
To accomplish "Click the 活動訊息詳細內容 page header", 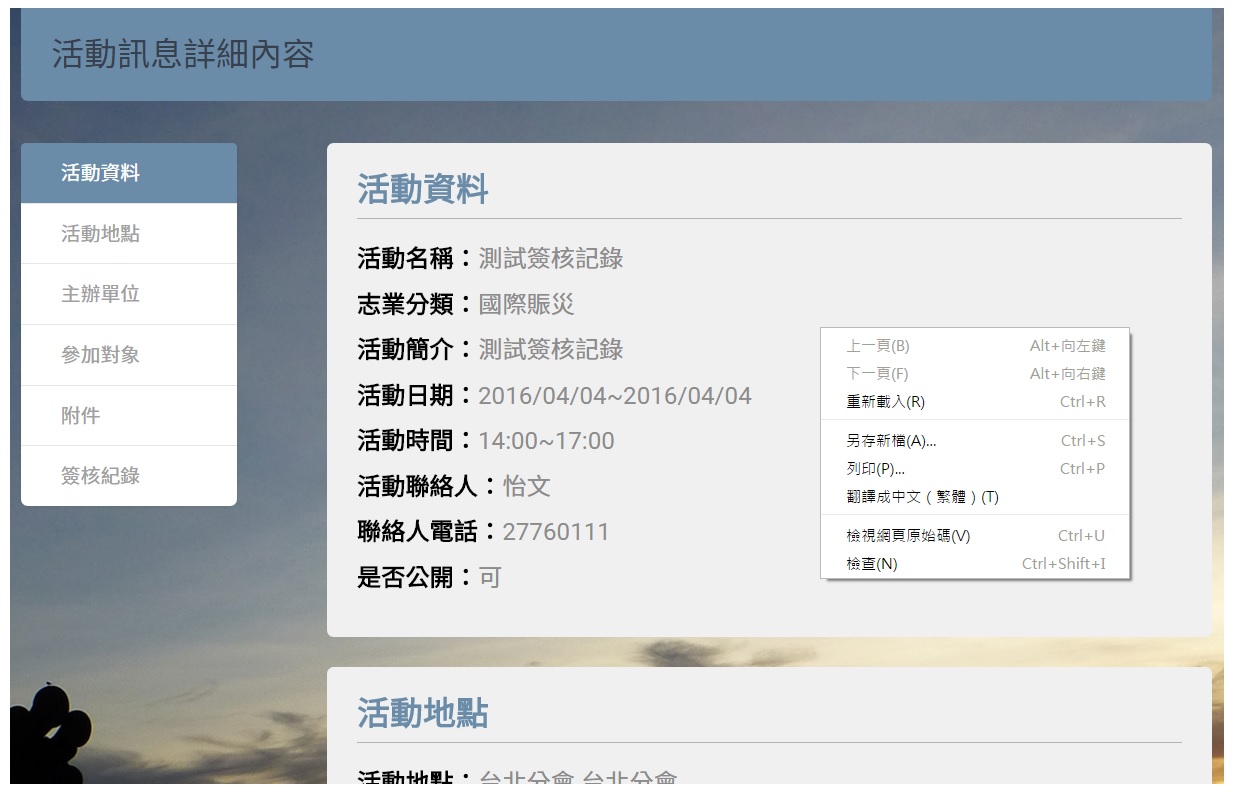I will pos(183,54).
